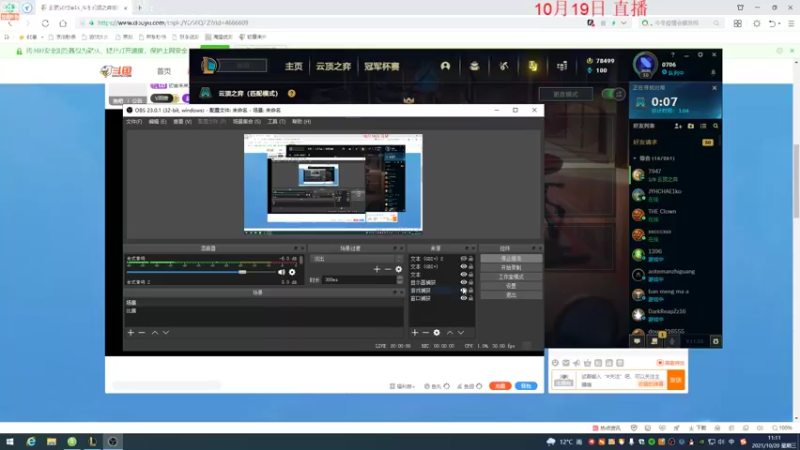Open the profile icon in League client
The image size is (800, 450).
pos(445,66)
